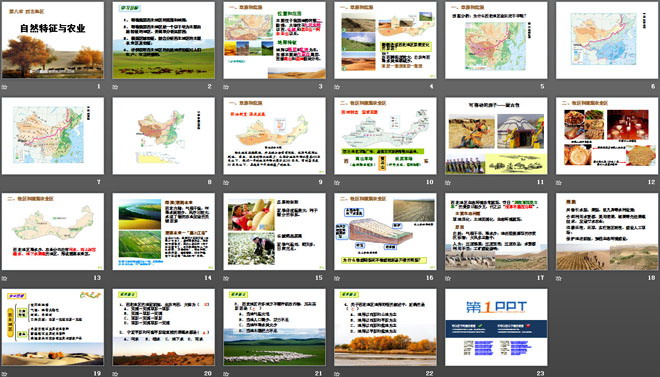Pick slide 20 quiz with red hills
Screen dimensions: 660x377
click(x=163, y=327)
